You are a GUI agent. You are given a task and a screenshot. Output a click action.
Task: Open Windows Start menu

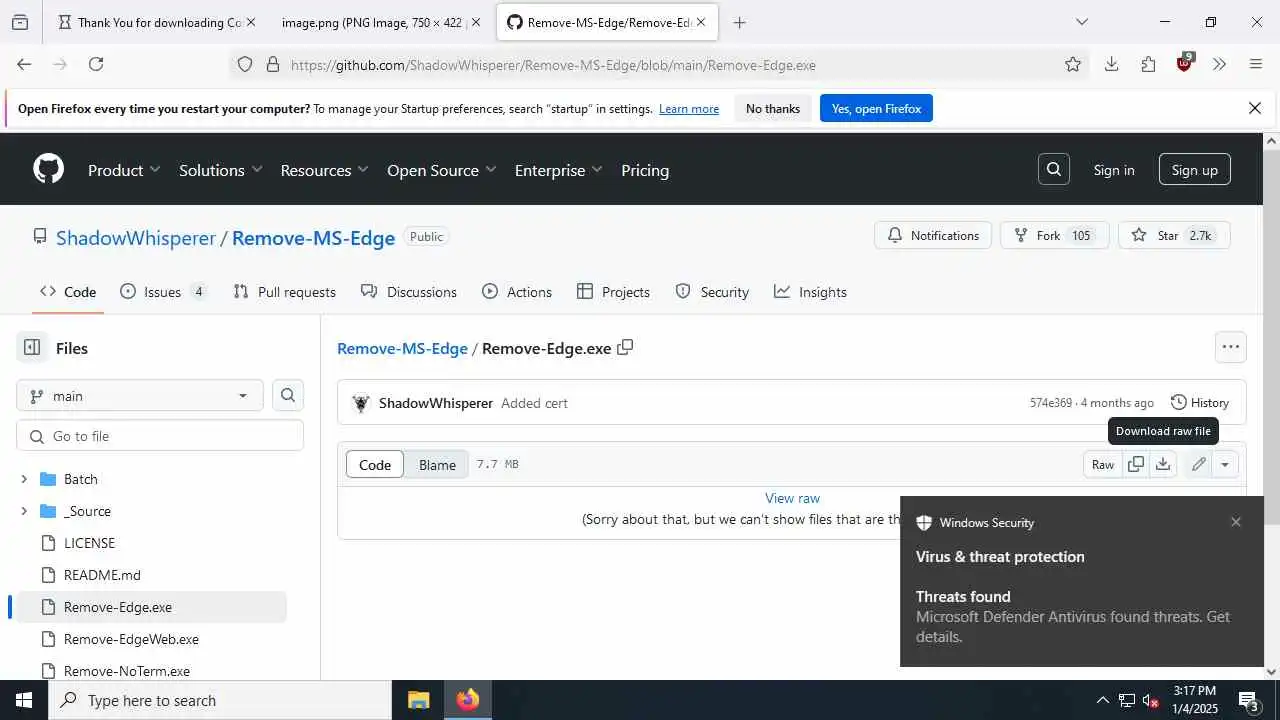tap(23, 700)
